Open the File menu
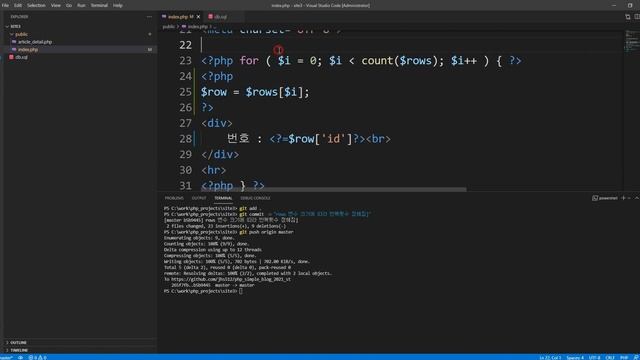Screen dimensions: 640x360 pos(5,5)
